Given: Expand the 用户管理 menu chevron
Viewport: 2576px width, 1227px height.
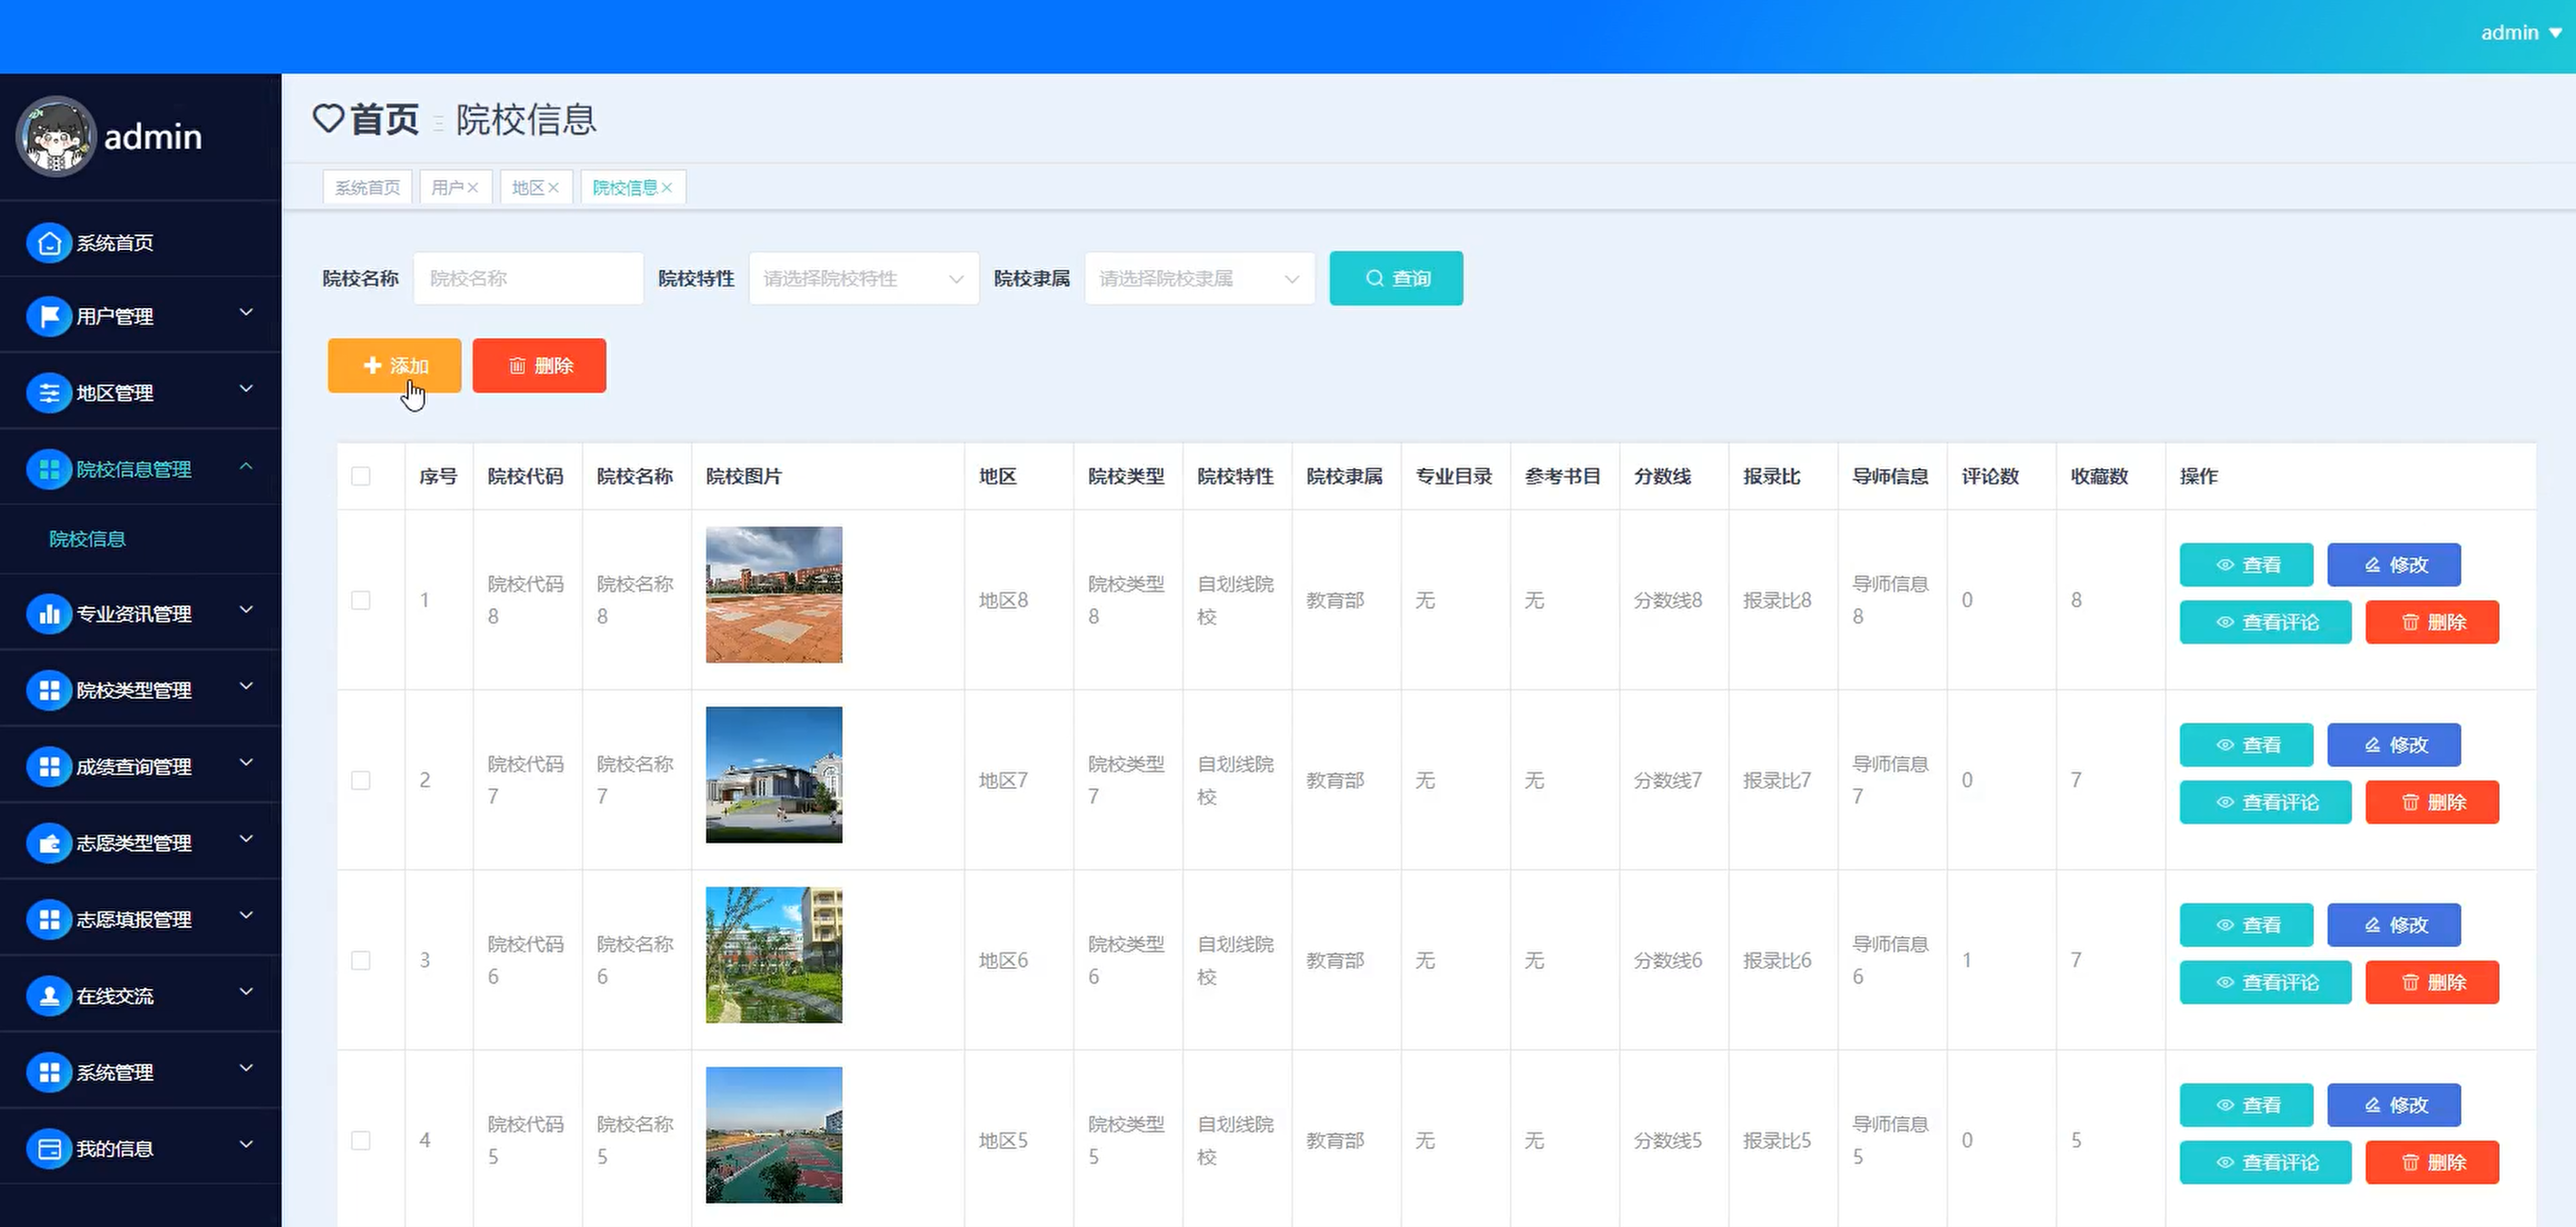Looking at the screenshot, I should pyautogui.click(x=246, y=313).
